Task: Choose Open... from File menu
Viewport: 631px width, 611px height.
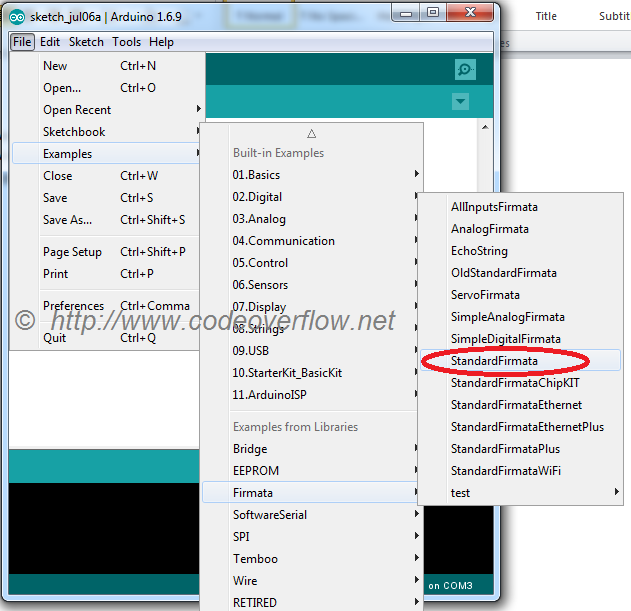Action: click(106, 88)
